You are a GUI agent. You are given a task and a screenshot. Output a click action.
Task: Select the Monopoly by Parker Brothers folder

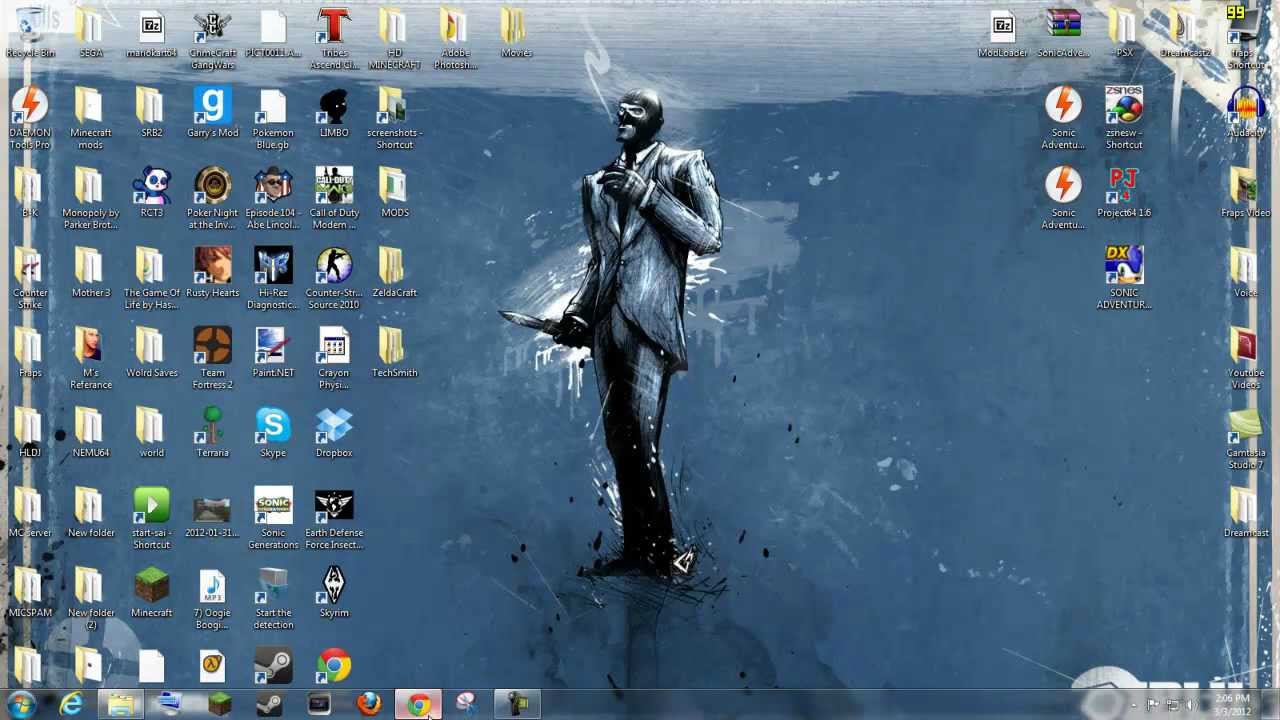(91, 199)
